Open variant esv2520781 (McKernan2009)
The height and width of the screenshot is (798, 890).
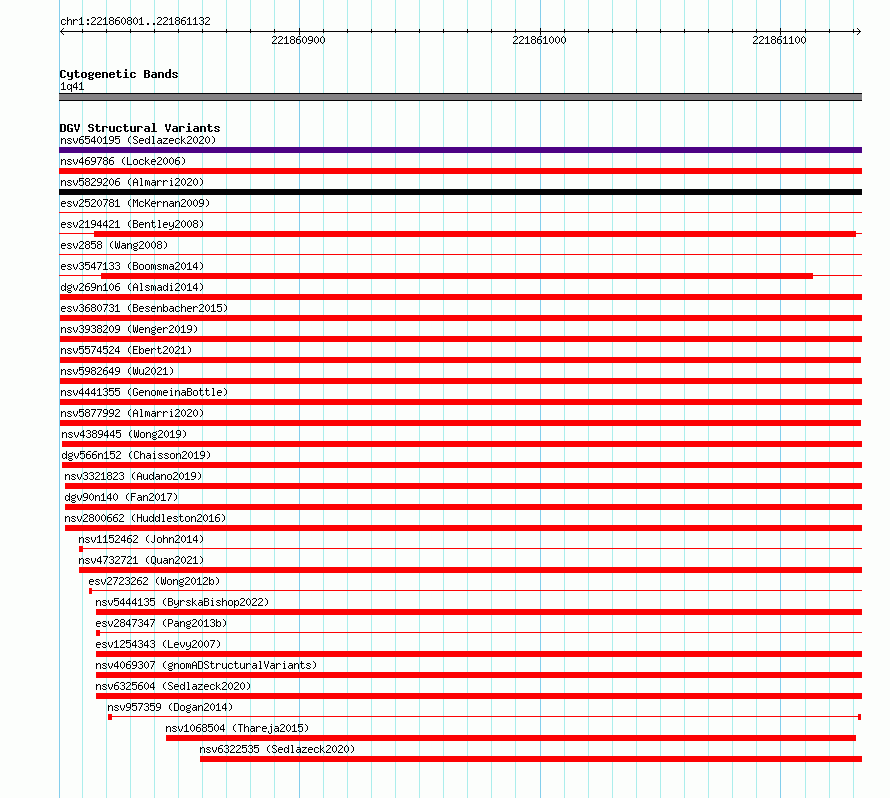coord(135,203)
